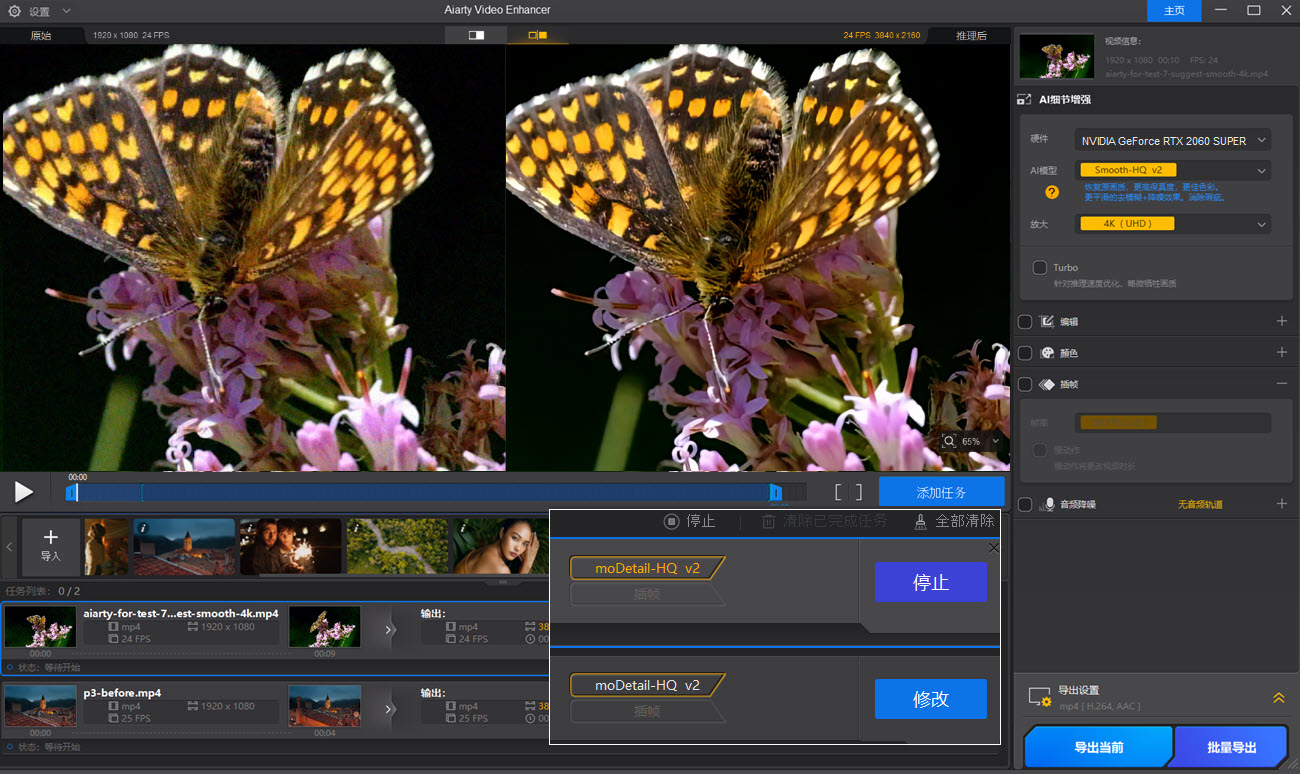
Task: Click the 停止 button for the running task
Action: click(x=931, y=582)
